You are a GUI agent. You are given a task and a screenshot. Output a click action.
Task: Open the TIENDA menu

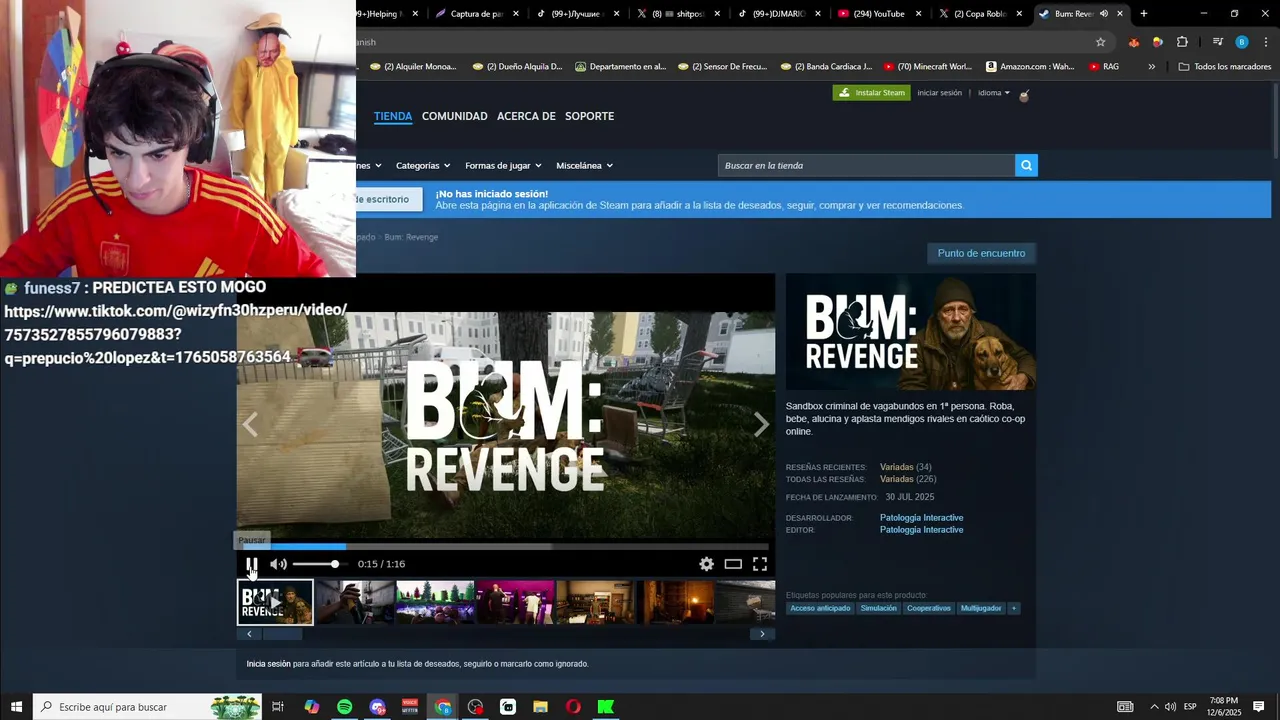coord(393,116)
